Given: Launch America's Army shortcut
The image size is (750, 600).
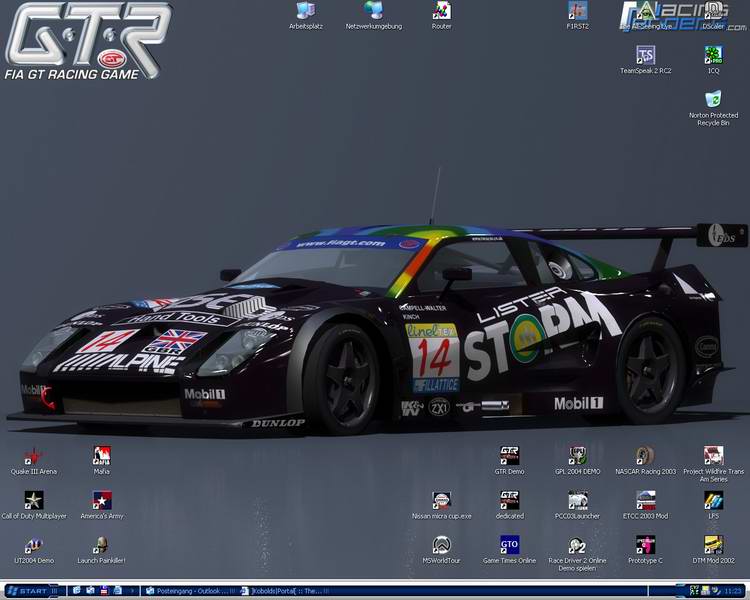Looking at the screenshot, I should 102,505.
